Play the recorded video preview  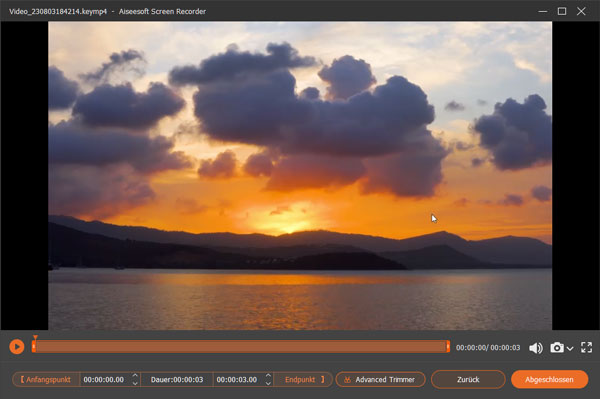point(16,347)
